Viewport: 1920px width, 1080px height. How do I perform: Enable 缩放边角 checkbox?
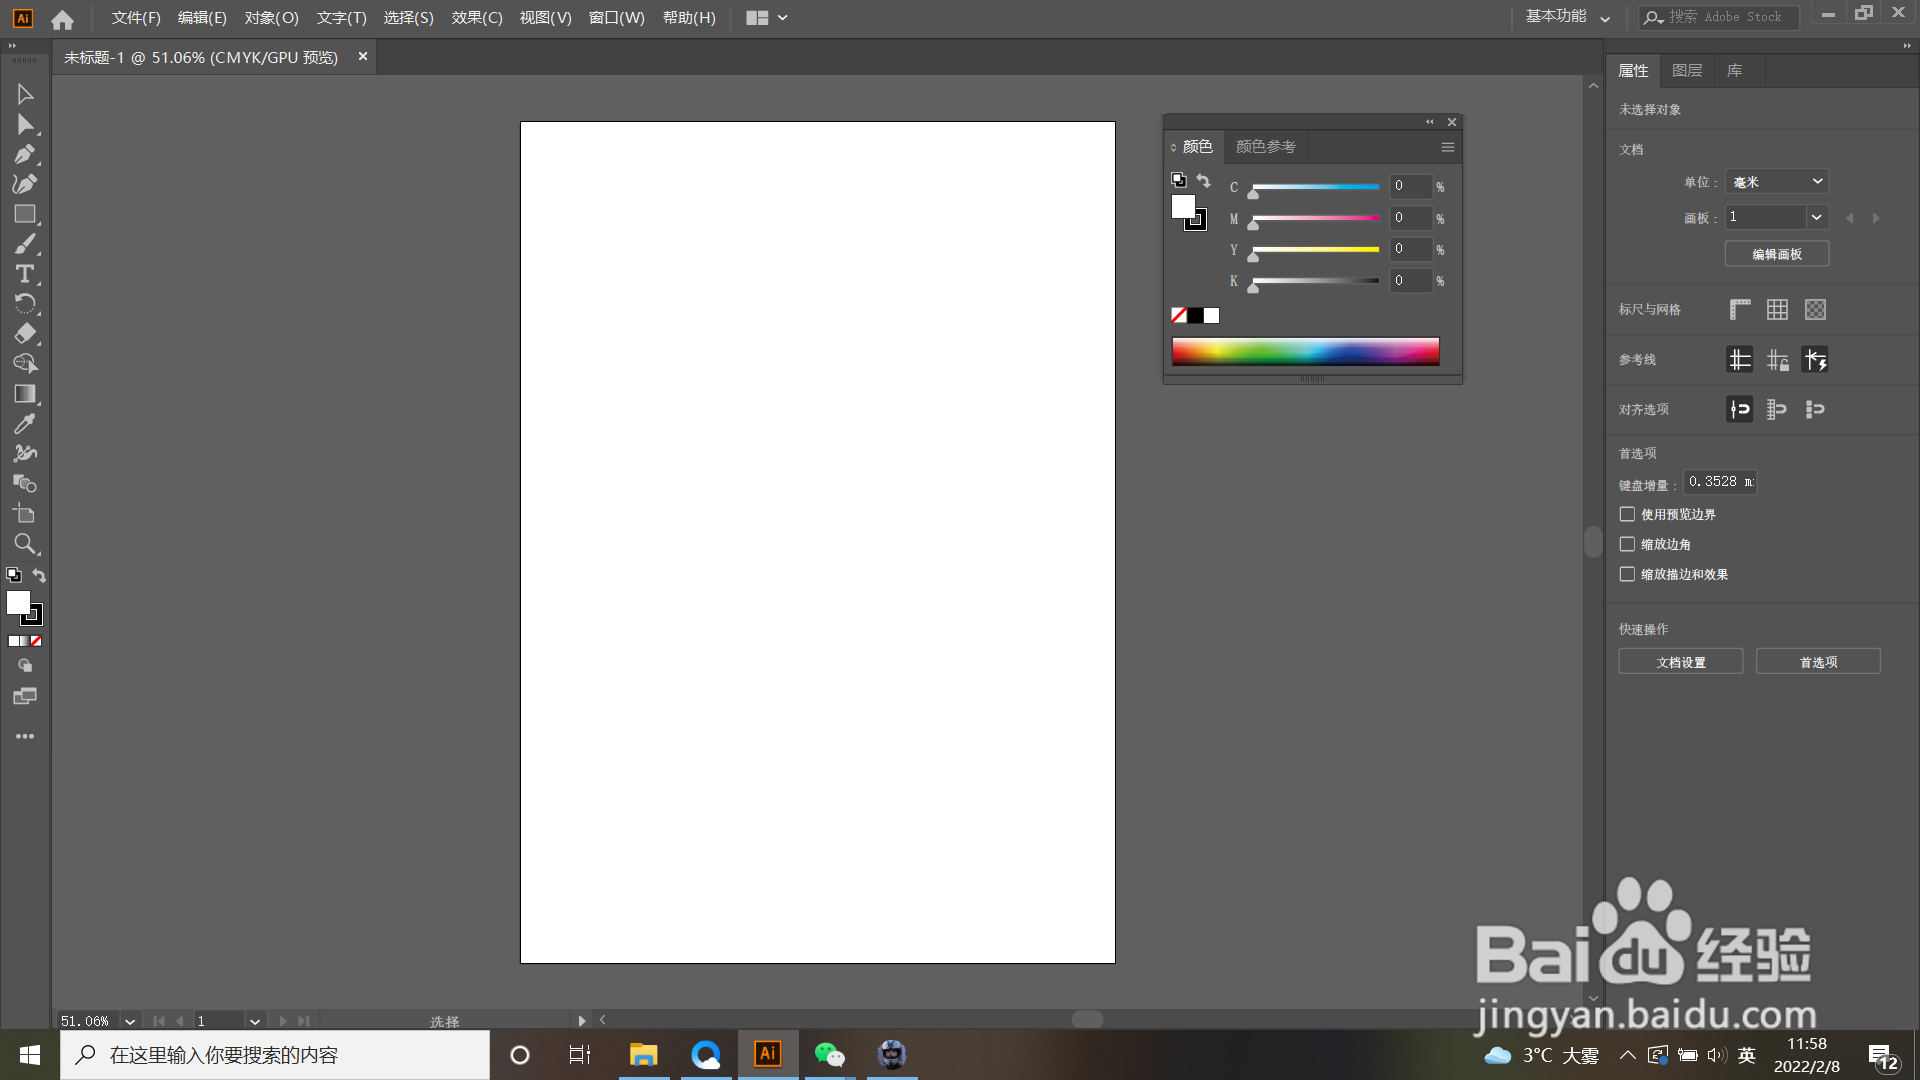tap(1627, 544)
